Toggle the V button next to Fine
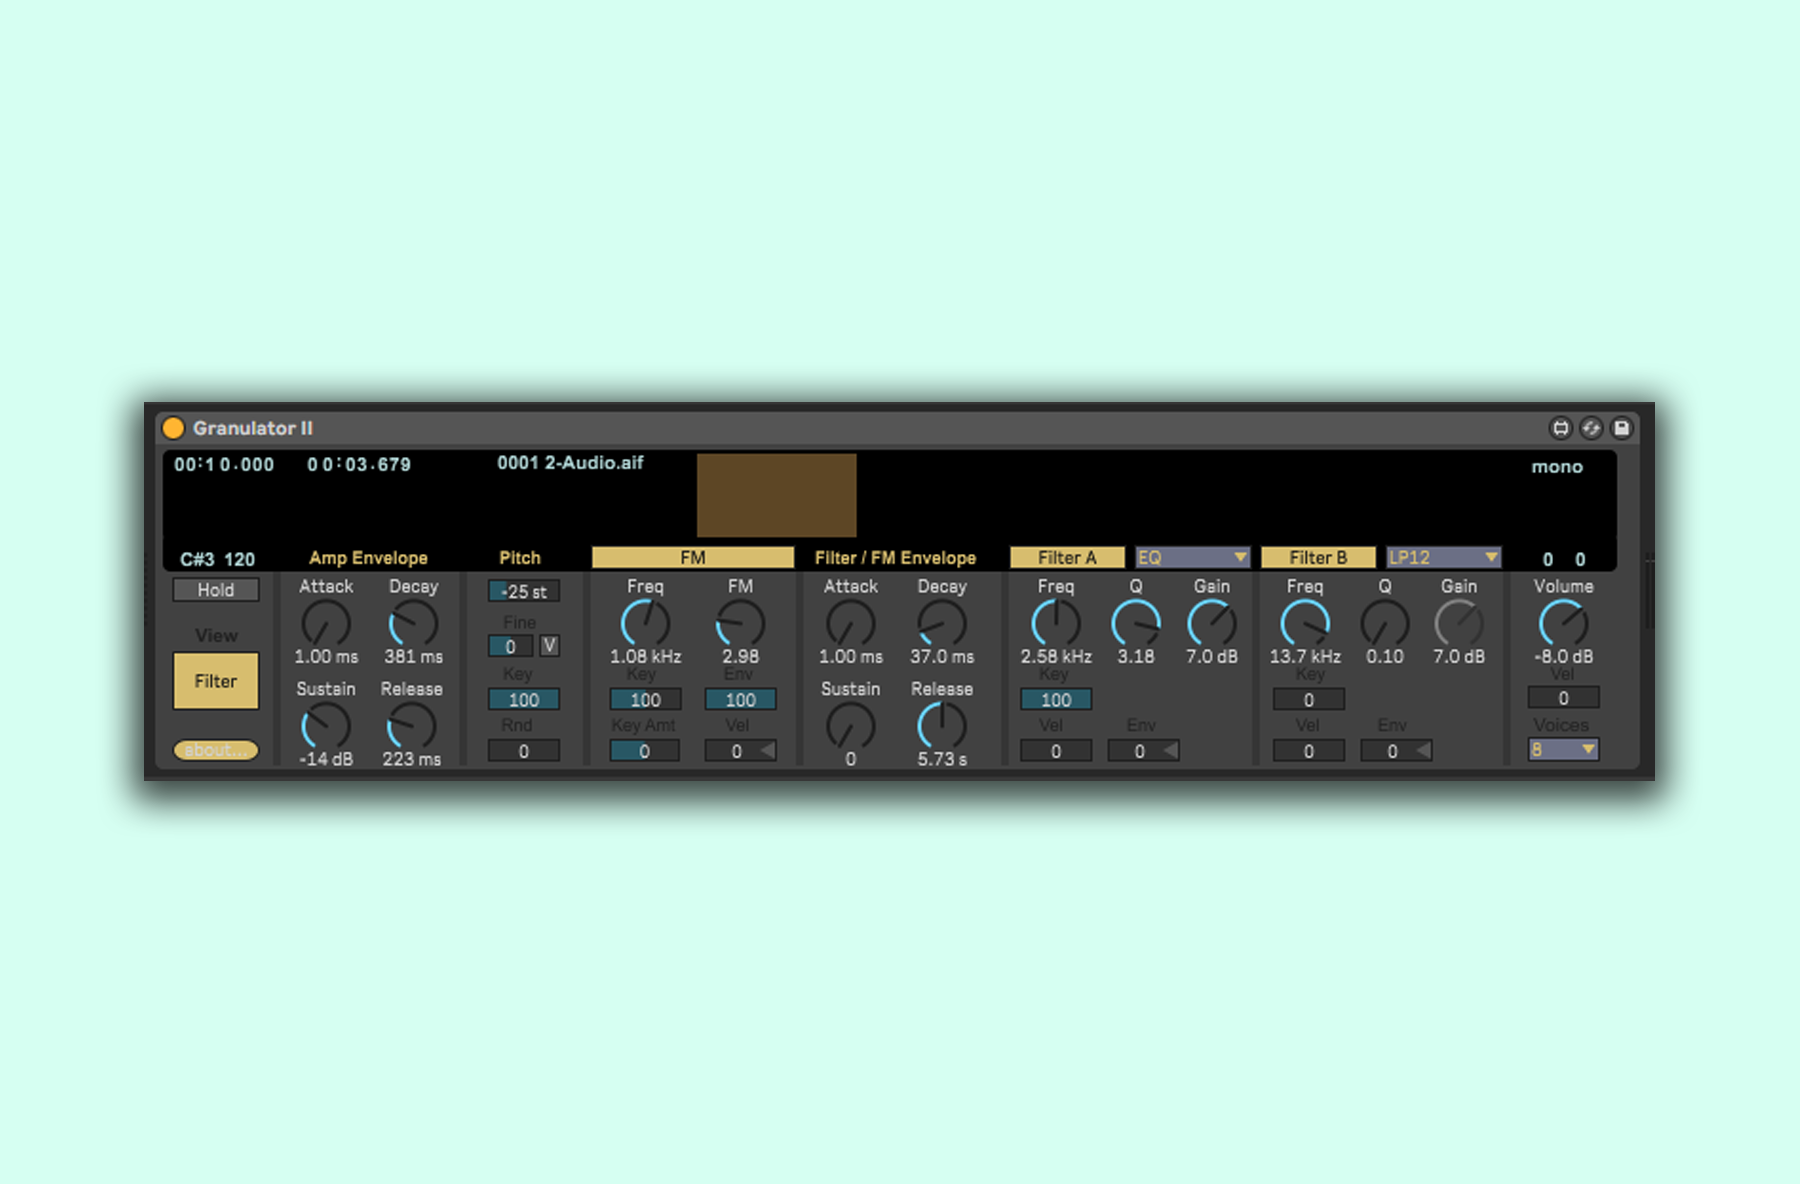This screenshot has width=1800, height=1184. click(549, 646)
